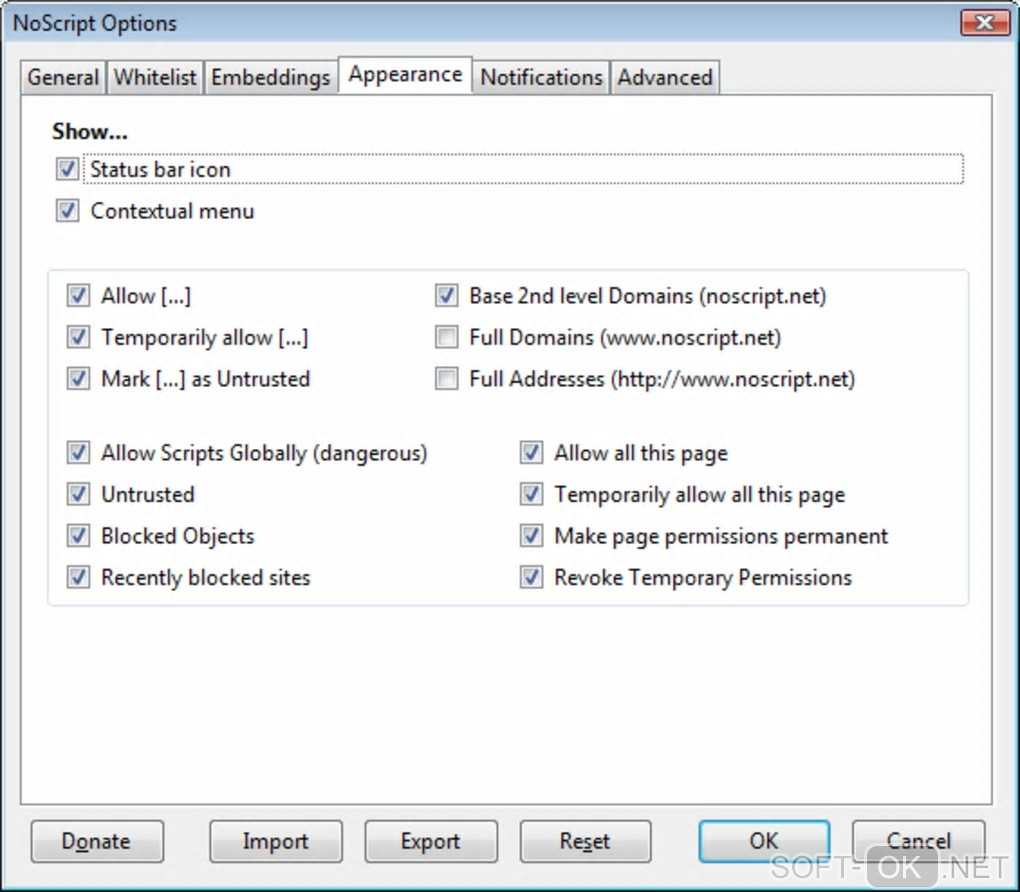Screen dimensions: 1020x892
Task: Uncheck Revoke Temporary Permissions
Action: (x=532, y=578)
